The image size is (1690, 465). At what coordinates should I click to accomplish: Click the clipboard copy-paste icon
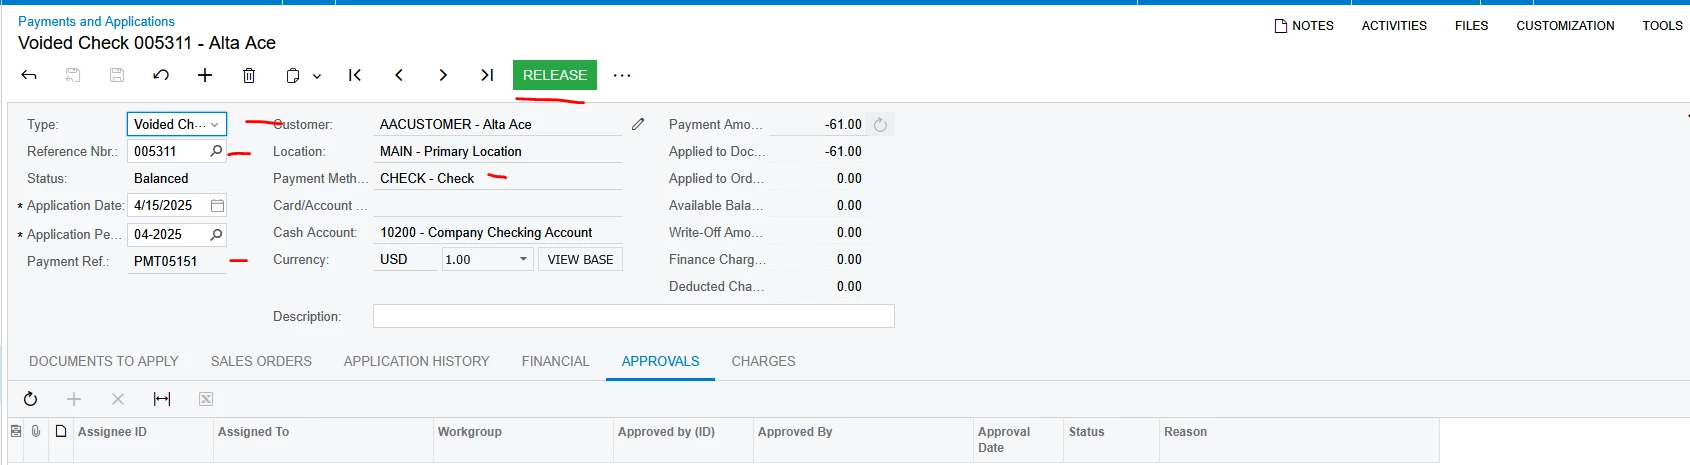(293, 75)
